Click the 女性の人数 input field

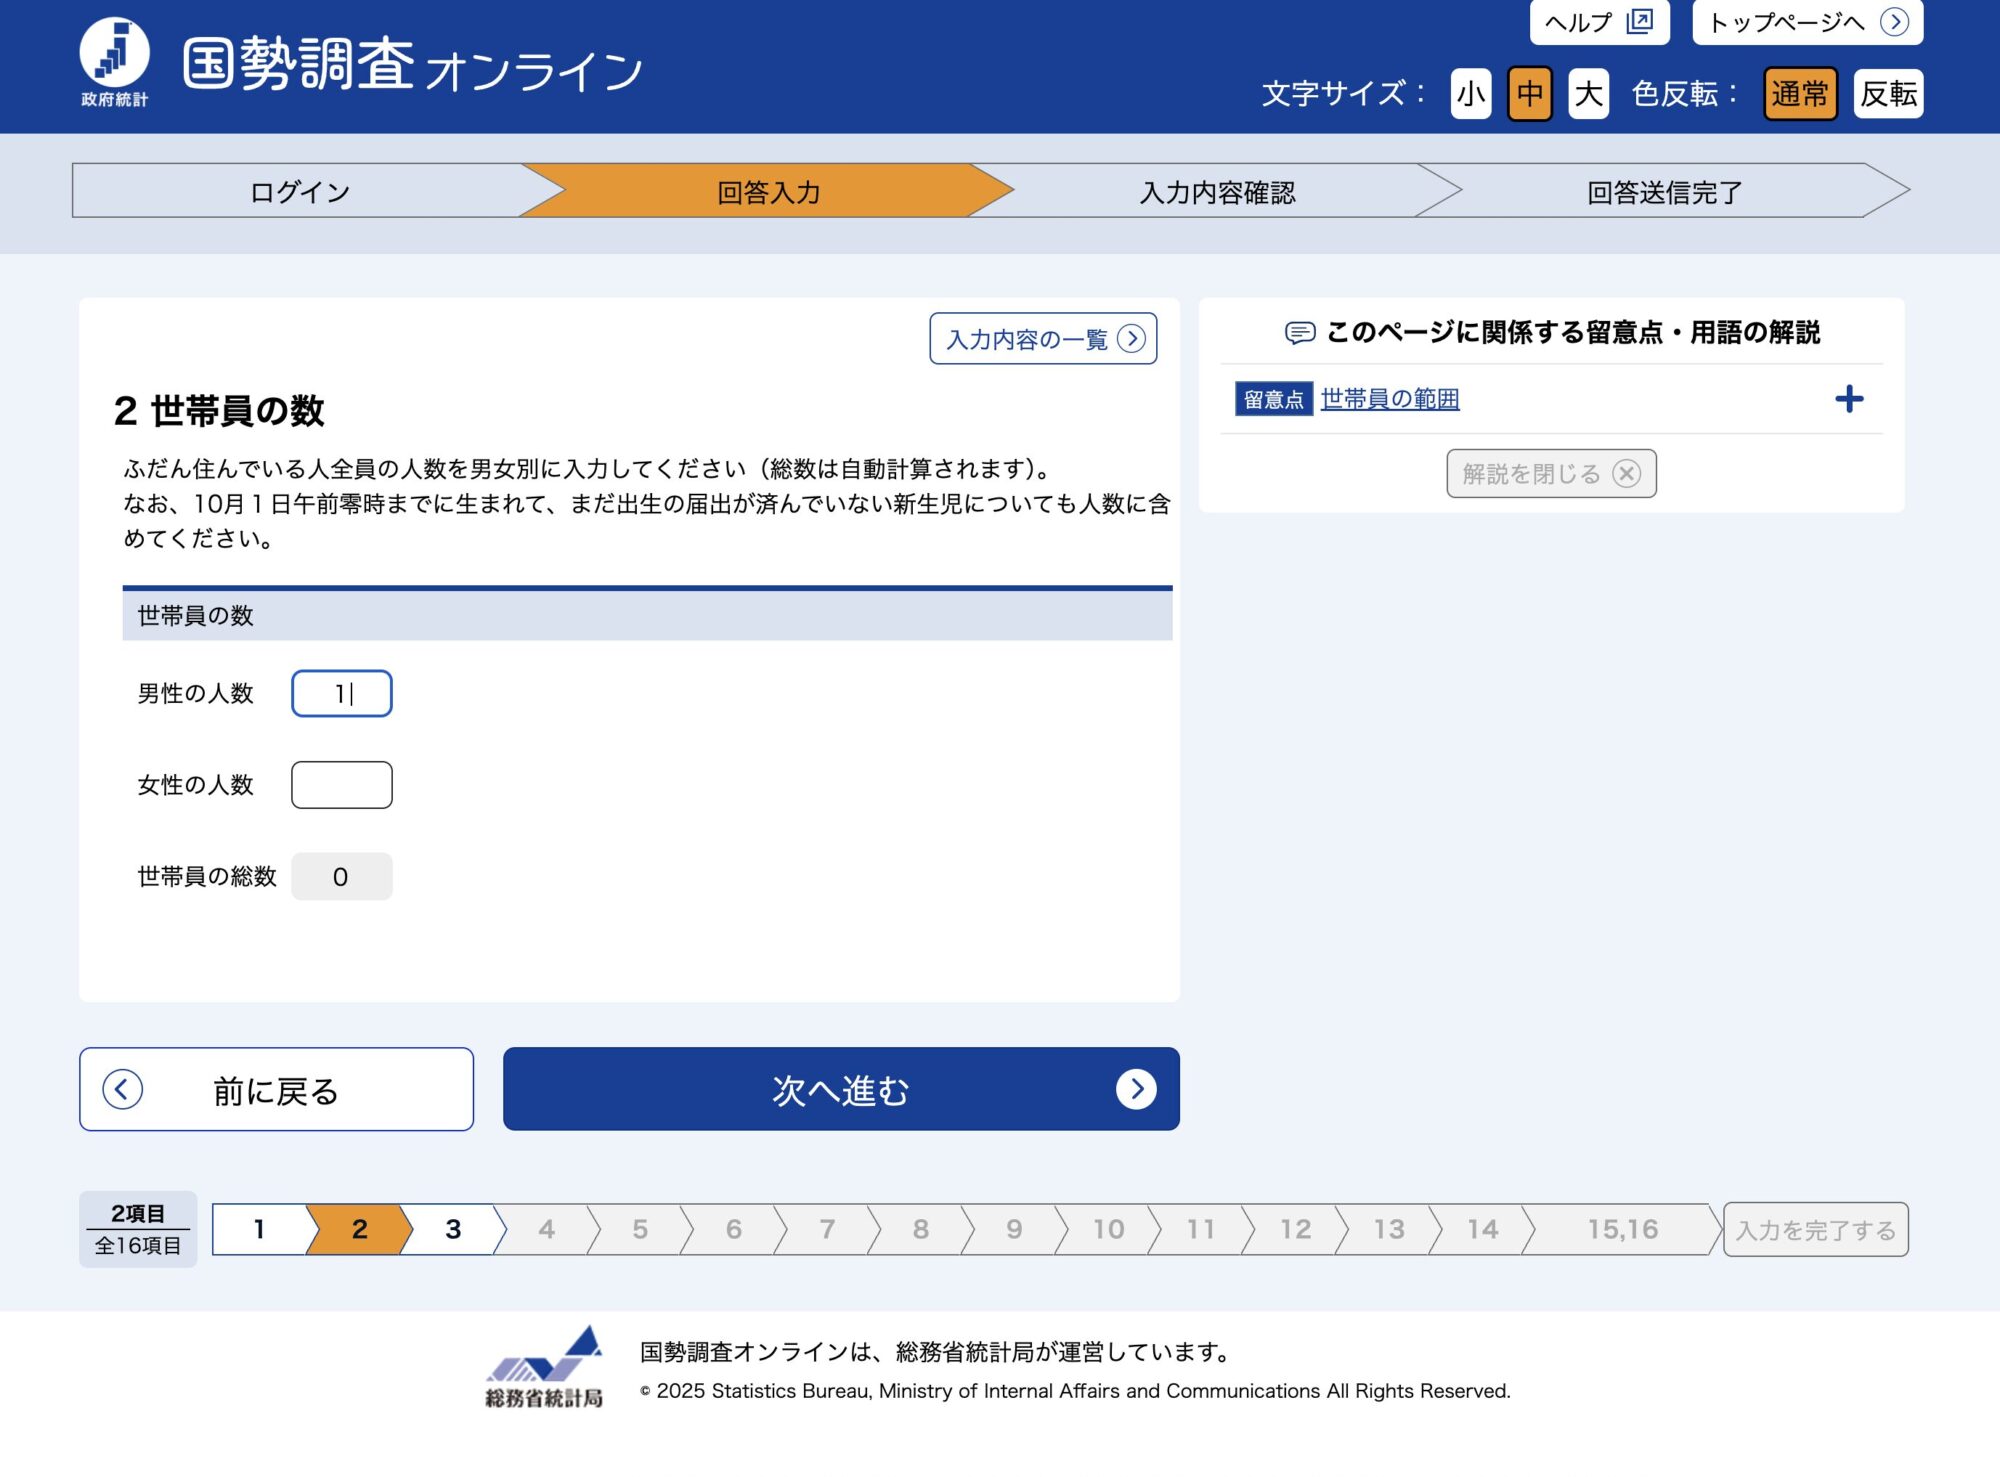click(x=341, y=785)
